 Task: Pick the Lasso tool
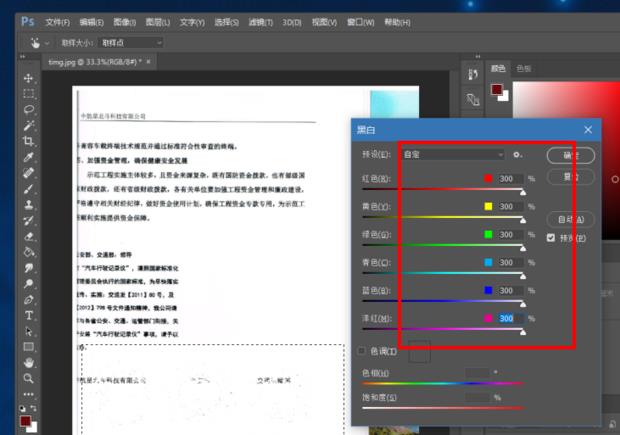tap(29, 109)
